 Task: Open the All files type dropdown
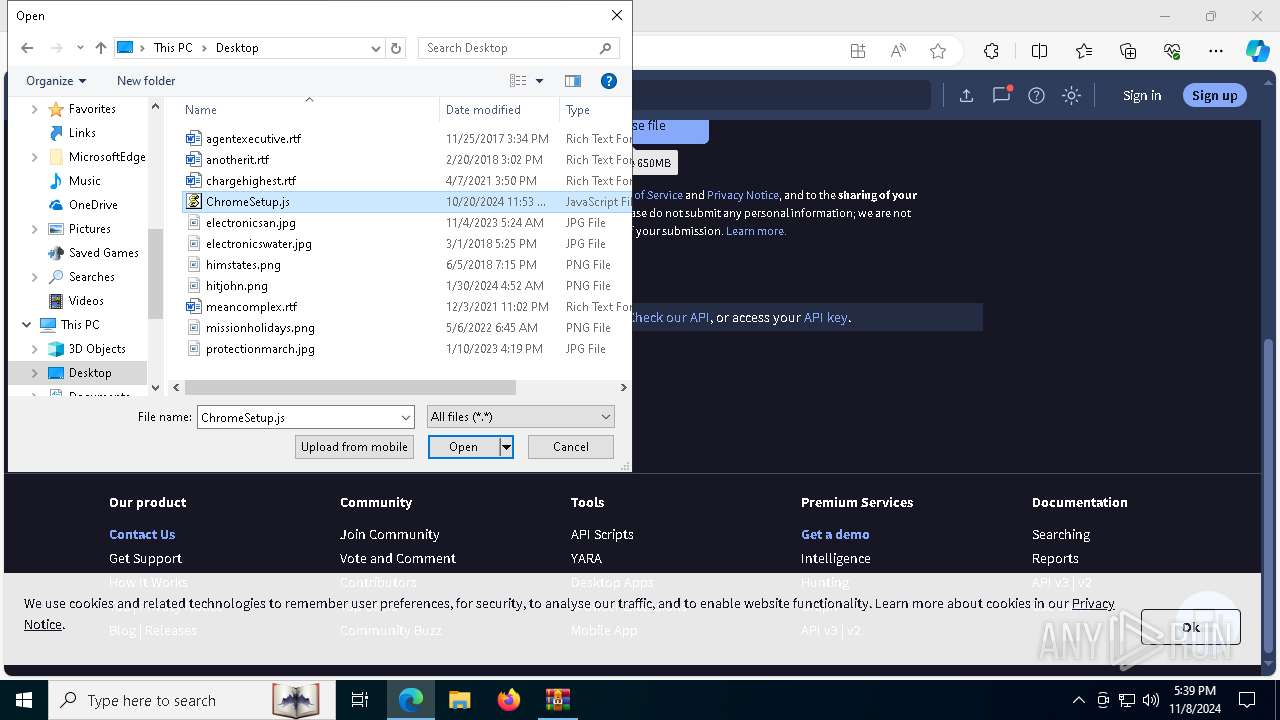point(520,417)
